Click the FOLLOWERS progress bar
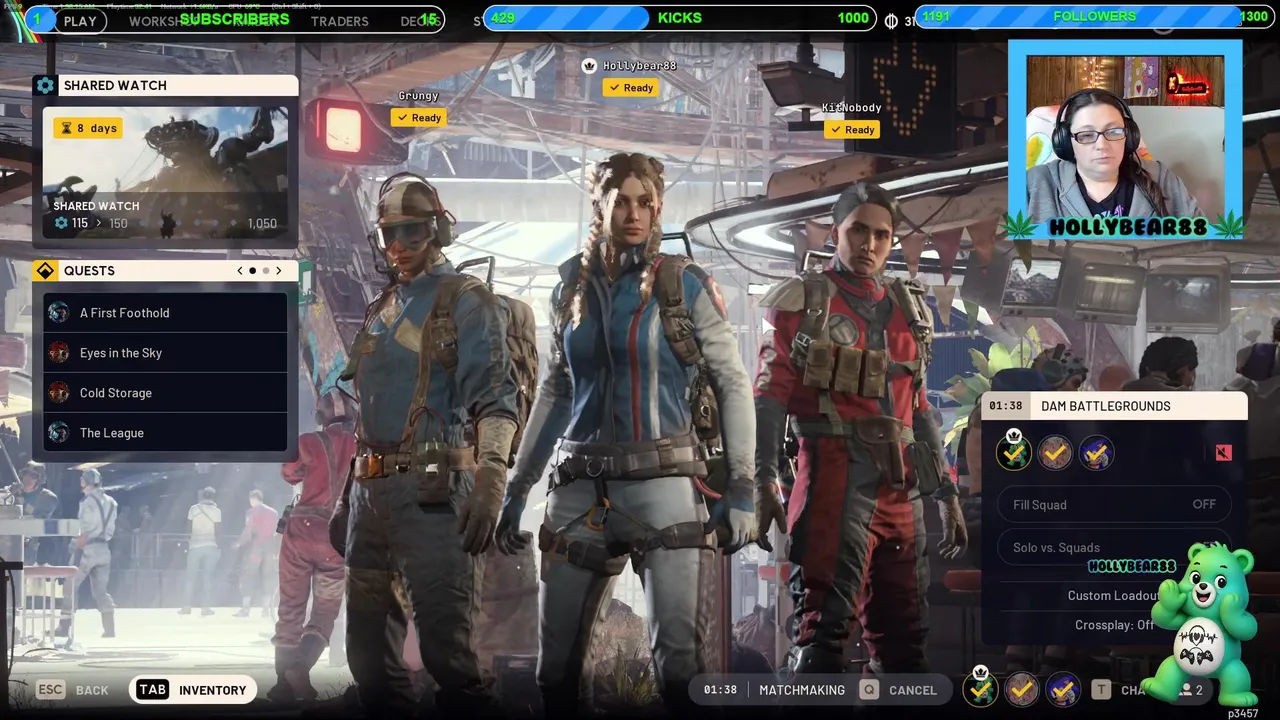Image resolution: width=1280 pixels, height=720 pixels. pyautogui.click(x=1095, y=17)
